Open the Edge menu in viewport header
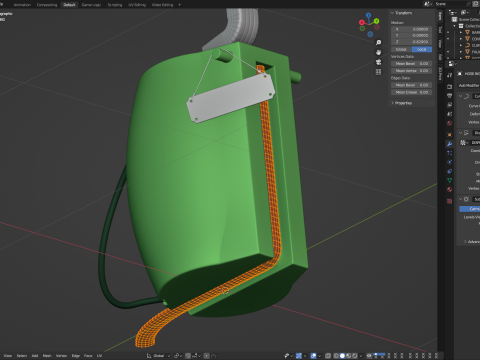 coord(76,356)
